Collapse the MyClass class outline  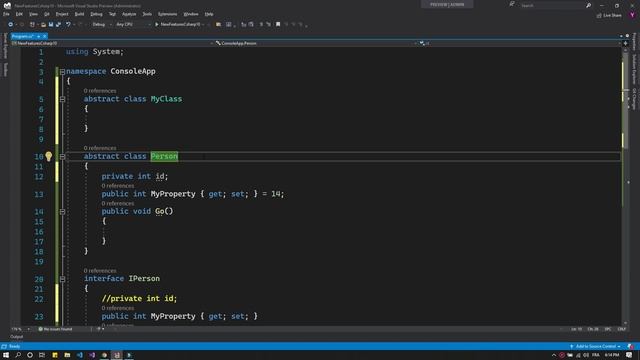[62, 99]
